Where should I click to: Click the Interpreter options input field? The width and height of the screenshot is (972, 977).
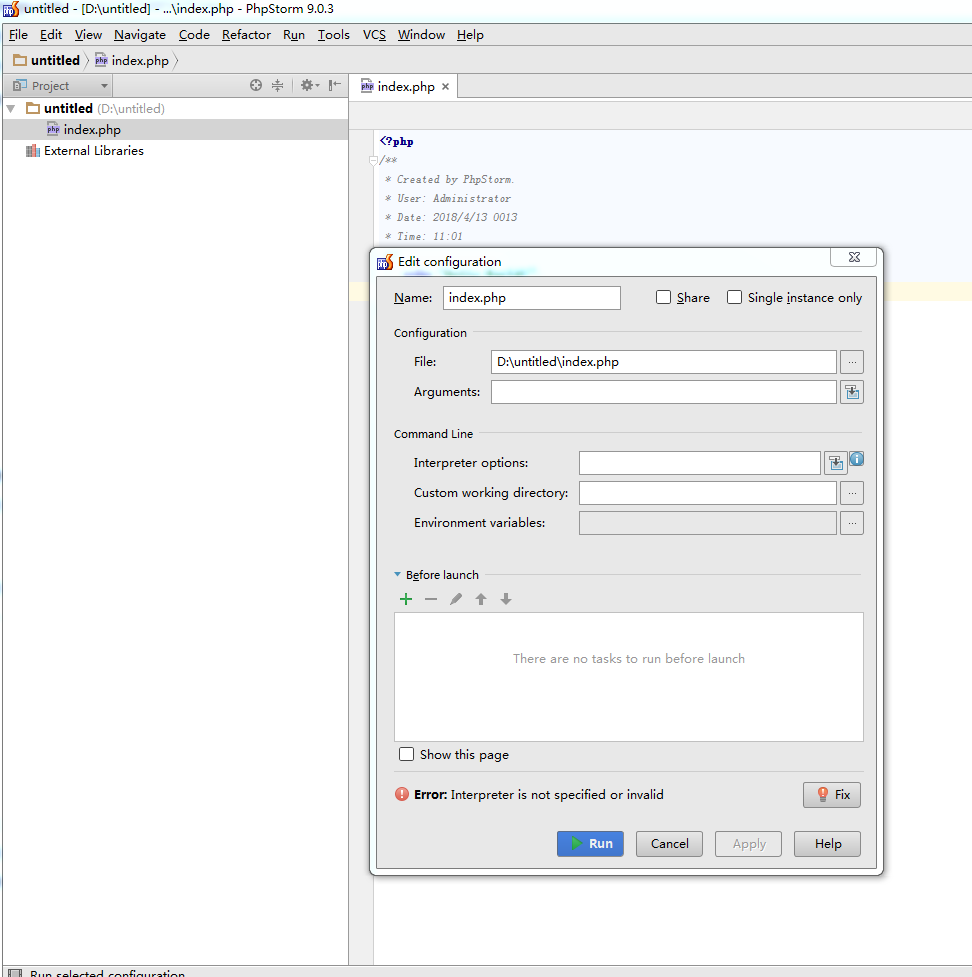point(700,463)
